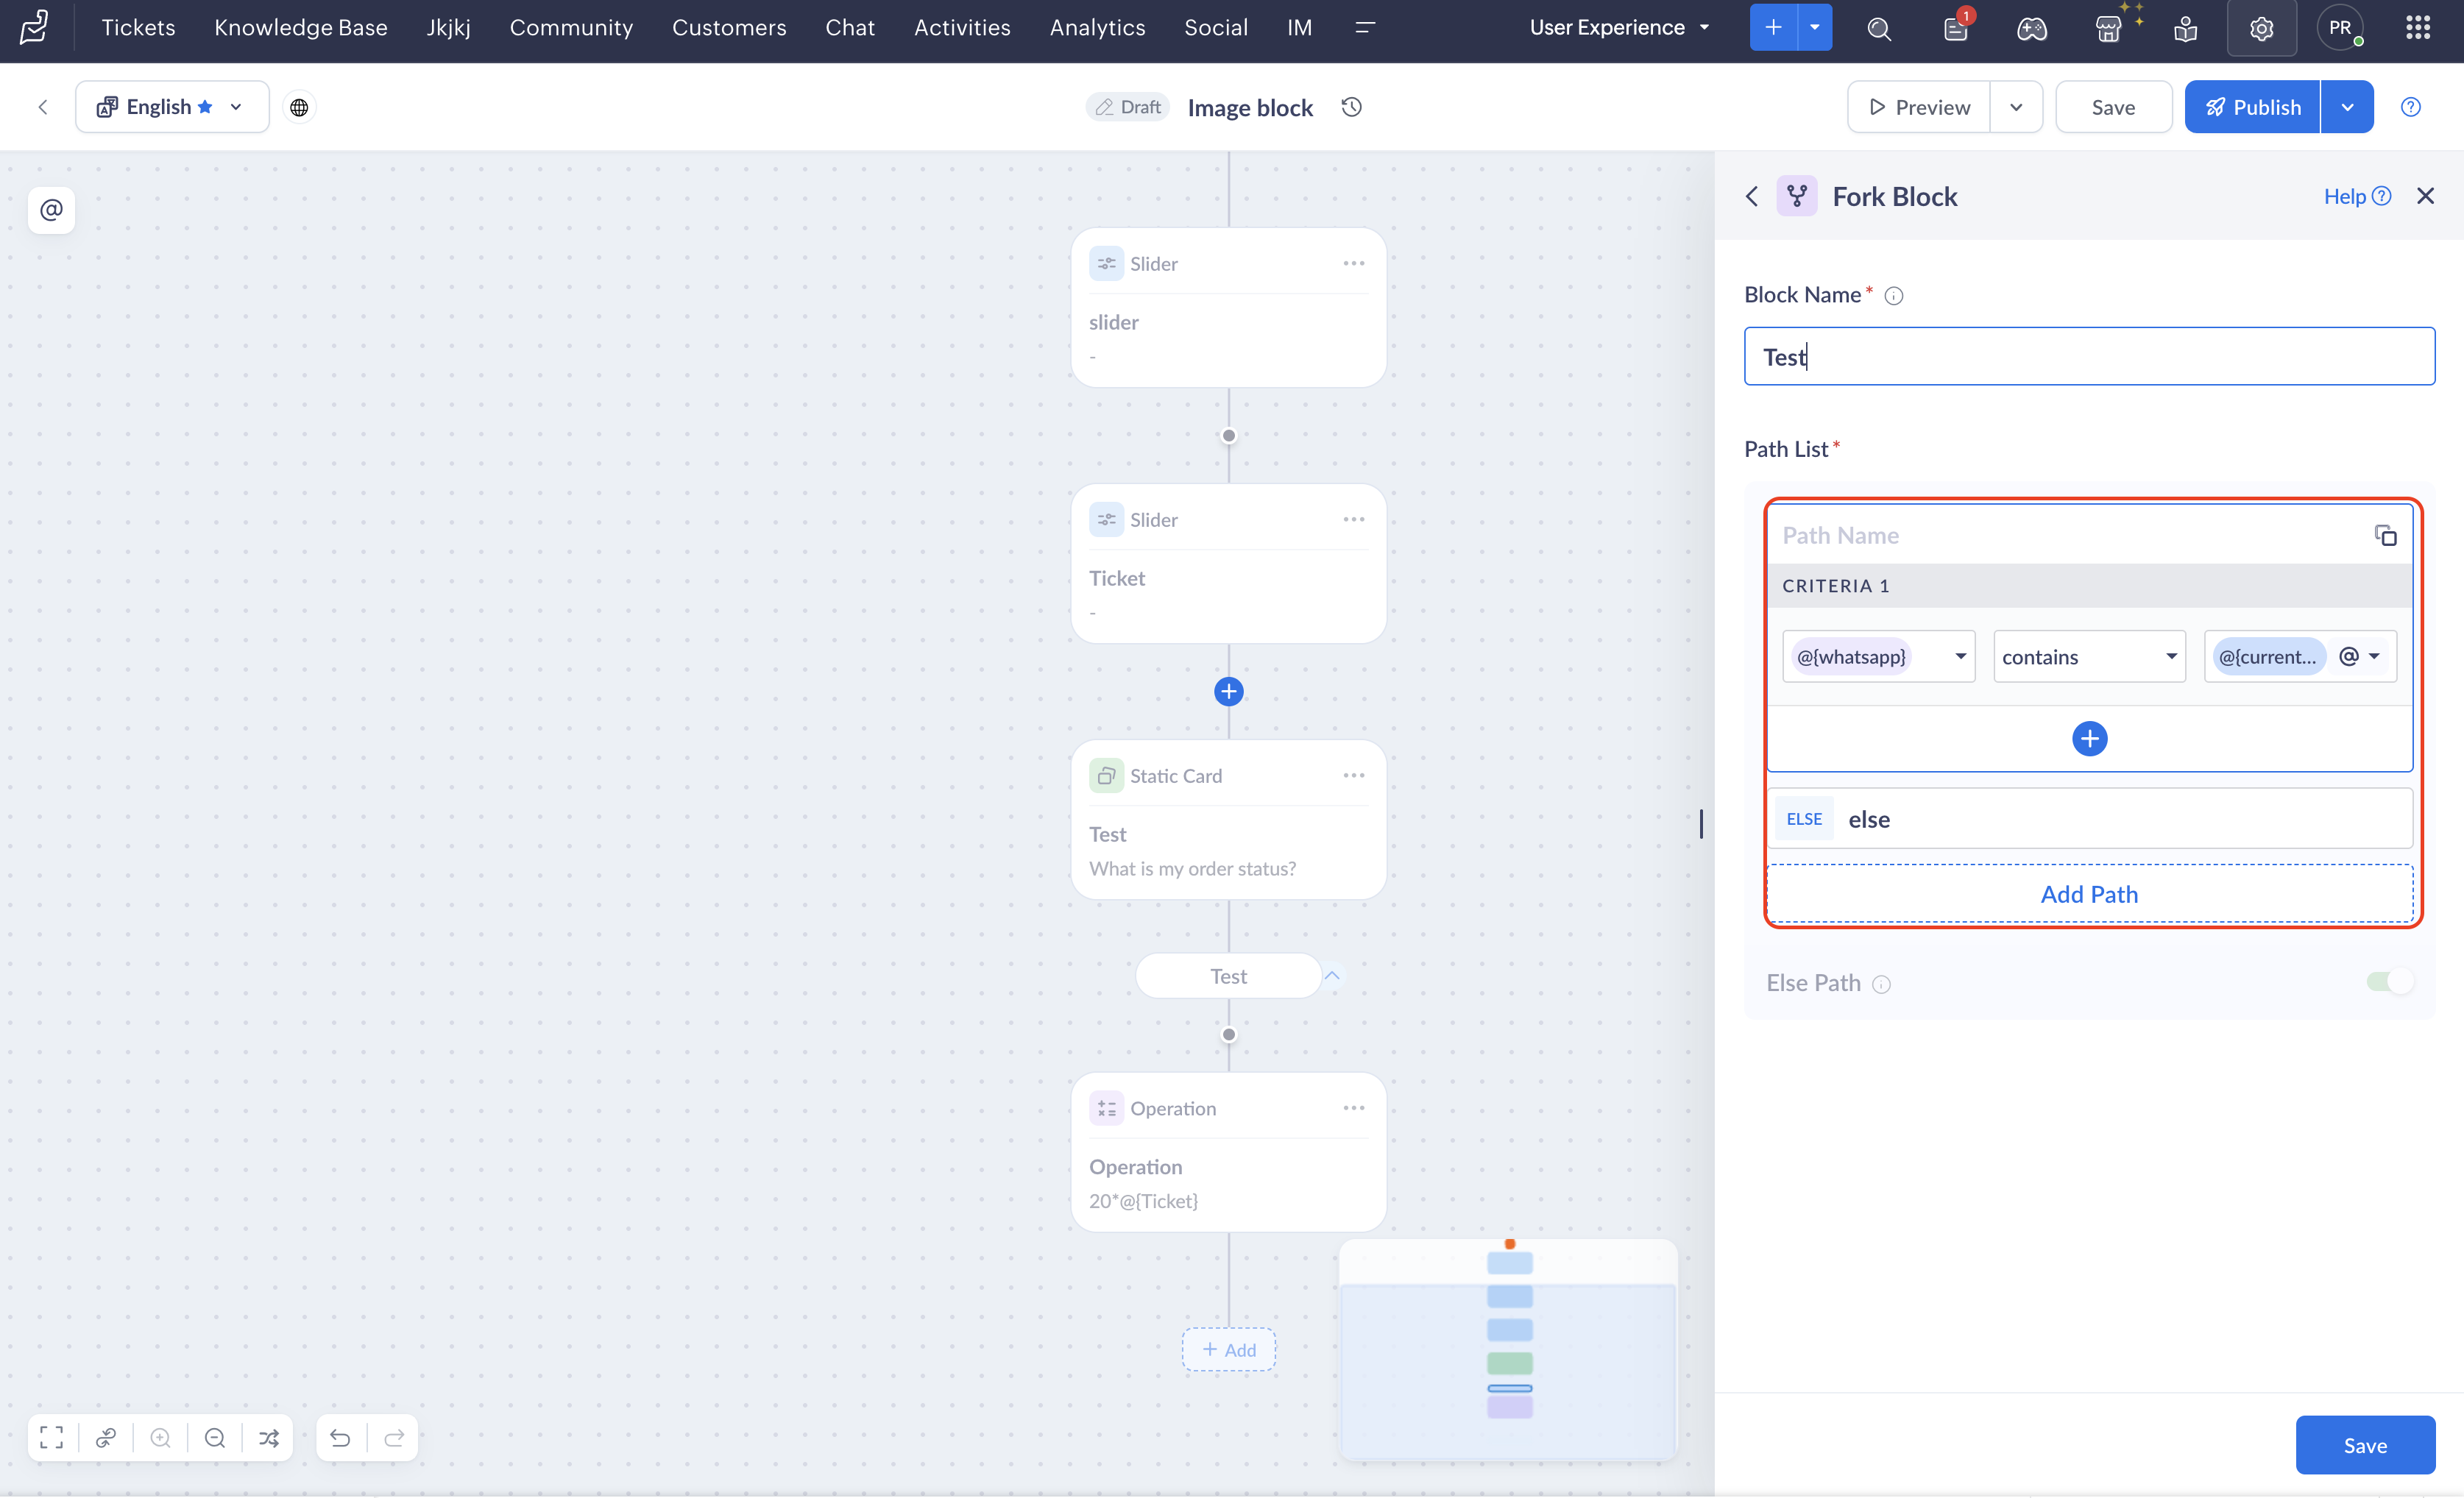This screenshot has height=1498, width=2464.
Task: Click the fit-to-screen icon in bottom toolbar
Action: (51, 1437)
